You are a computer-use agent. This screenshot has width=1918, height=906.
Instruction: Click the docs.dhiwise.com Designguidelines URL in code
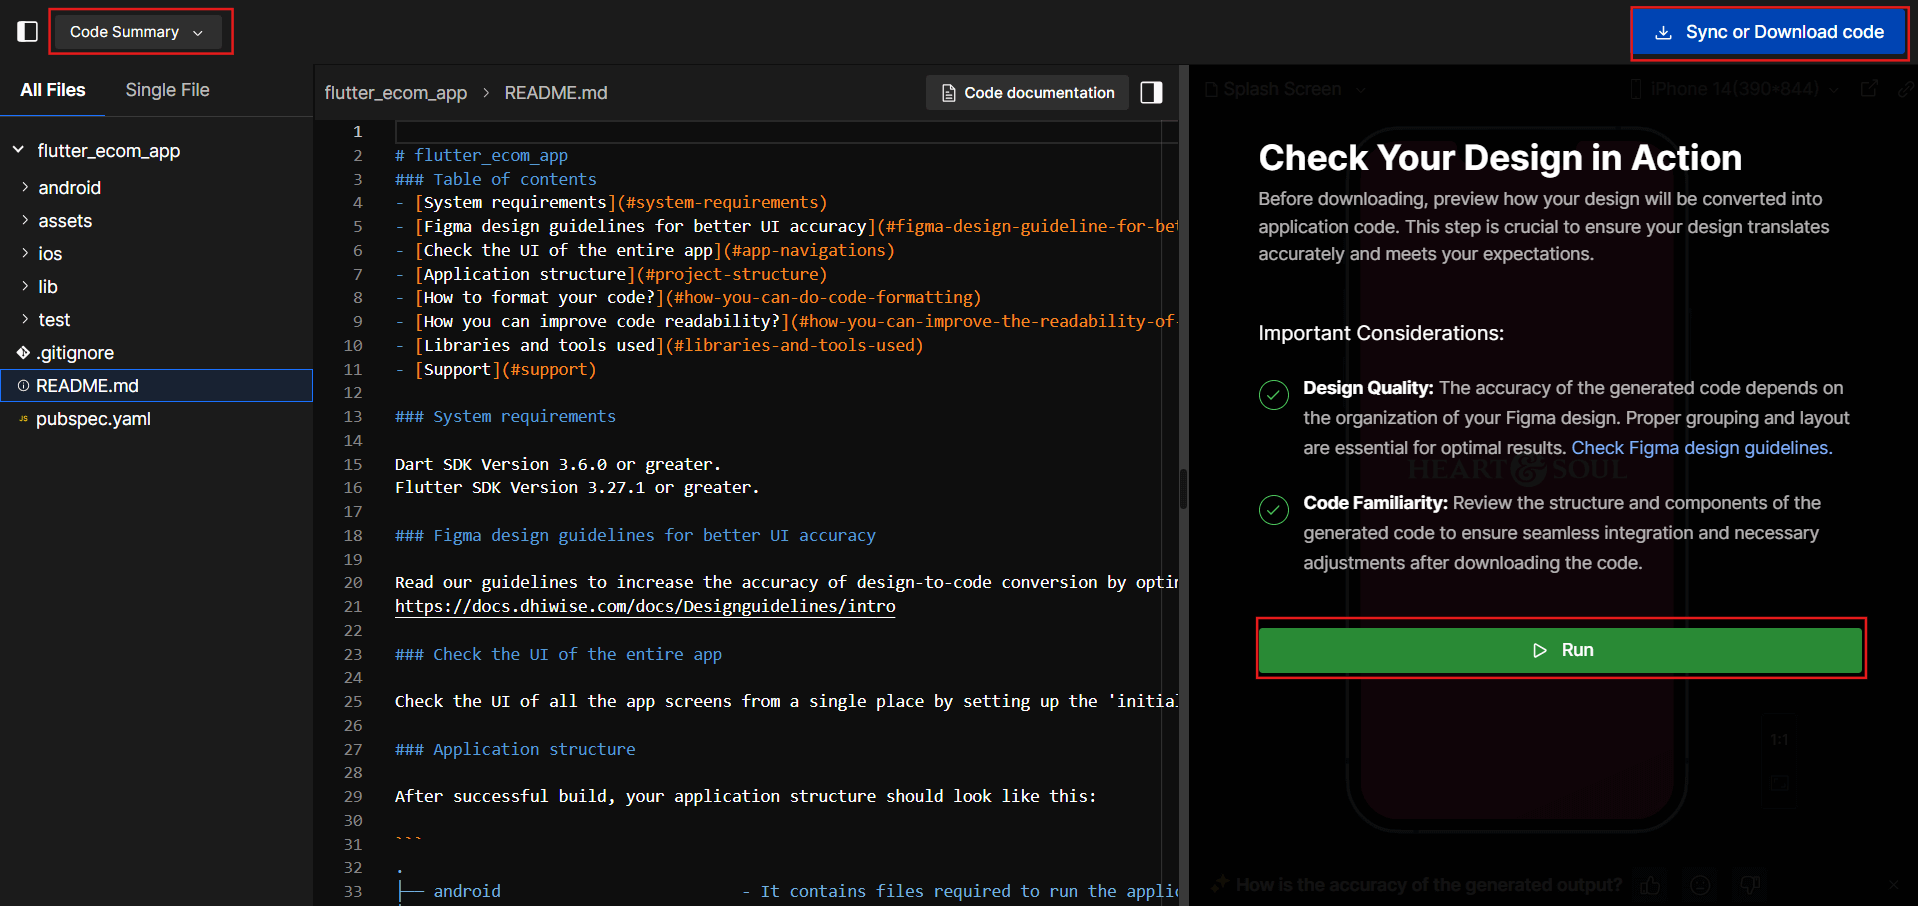pyautogui.click(x=645, y=606)
